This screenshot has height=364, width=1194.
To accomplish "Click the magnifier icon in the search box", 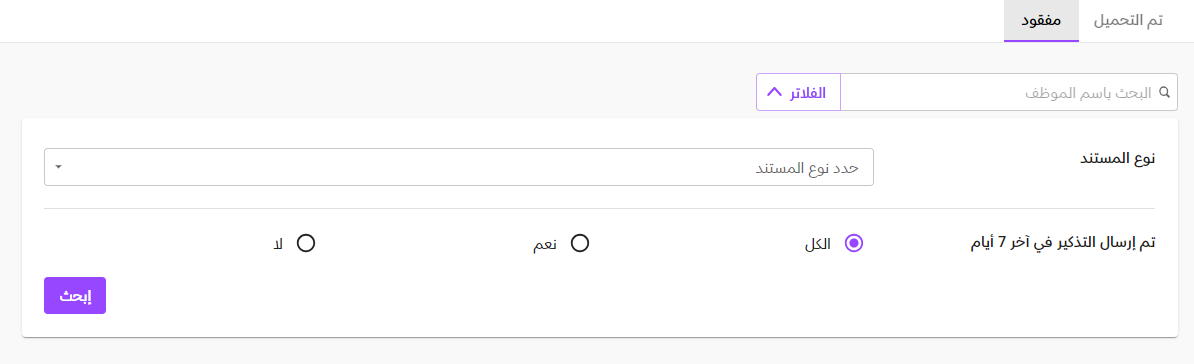I will coord(1164,92).
